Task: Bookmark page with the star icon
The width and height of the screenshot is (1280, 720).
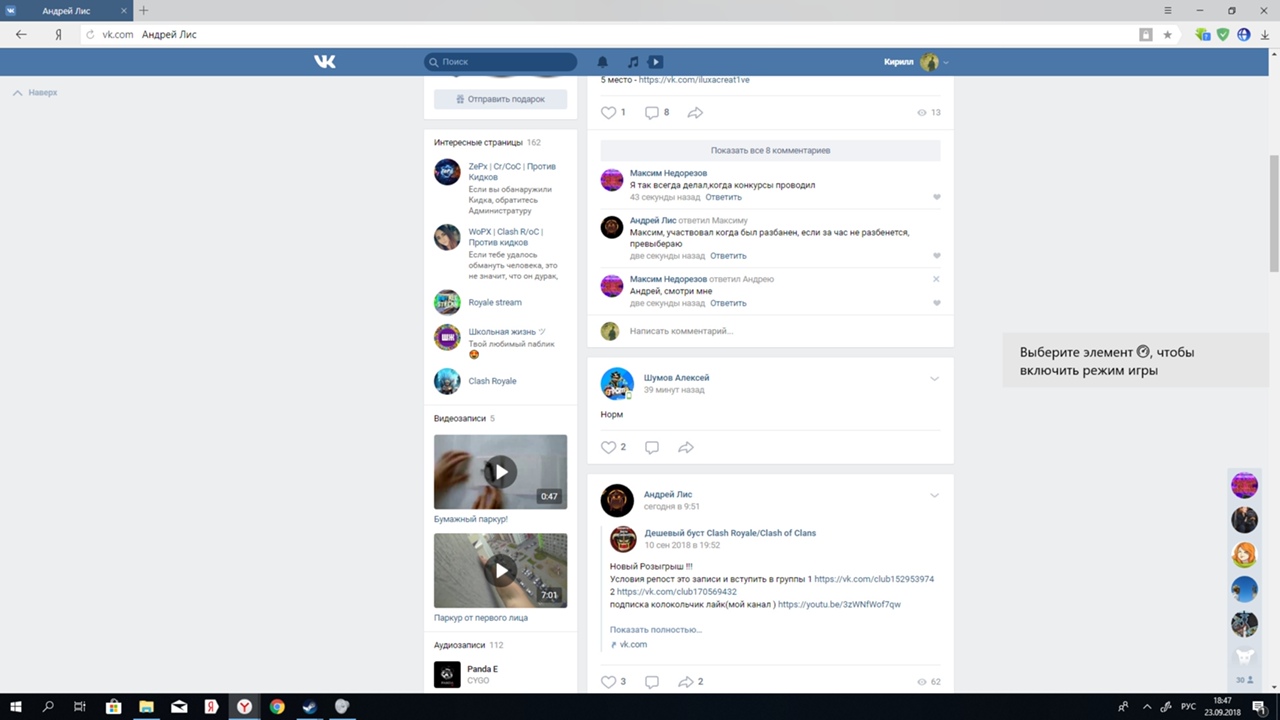Action: click(1167, 34)
